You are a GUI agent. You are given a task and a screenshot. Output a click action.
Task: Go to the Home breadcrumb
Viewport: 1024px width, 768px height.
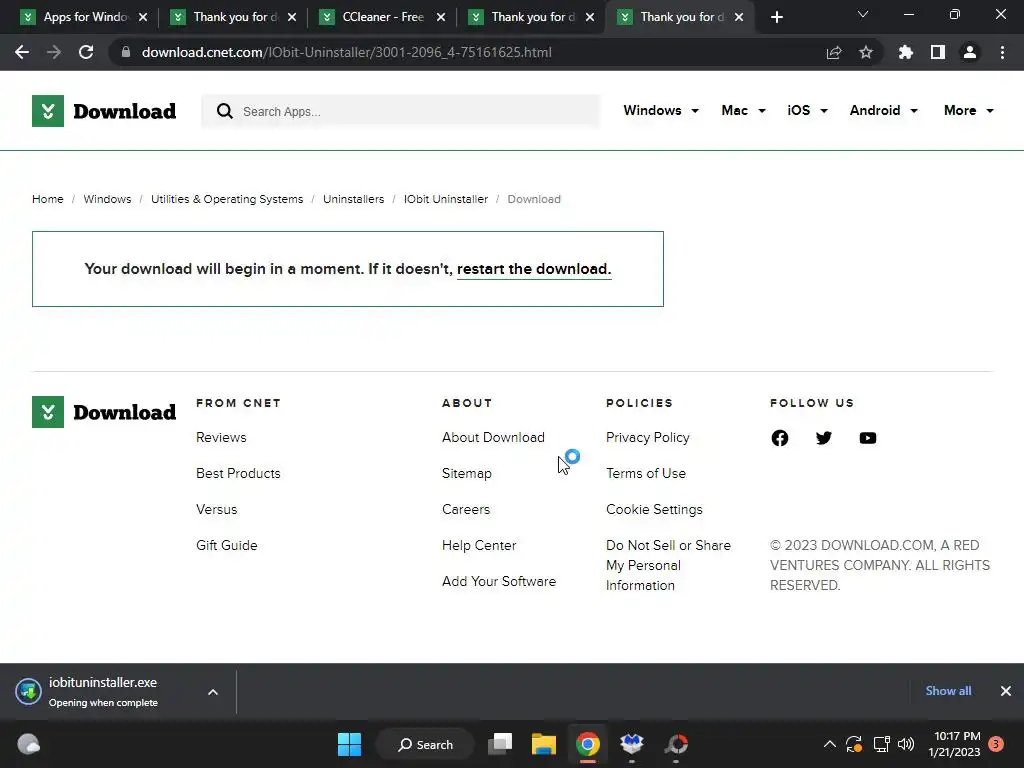coord(48,199)
